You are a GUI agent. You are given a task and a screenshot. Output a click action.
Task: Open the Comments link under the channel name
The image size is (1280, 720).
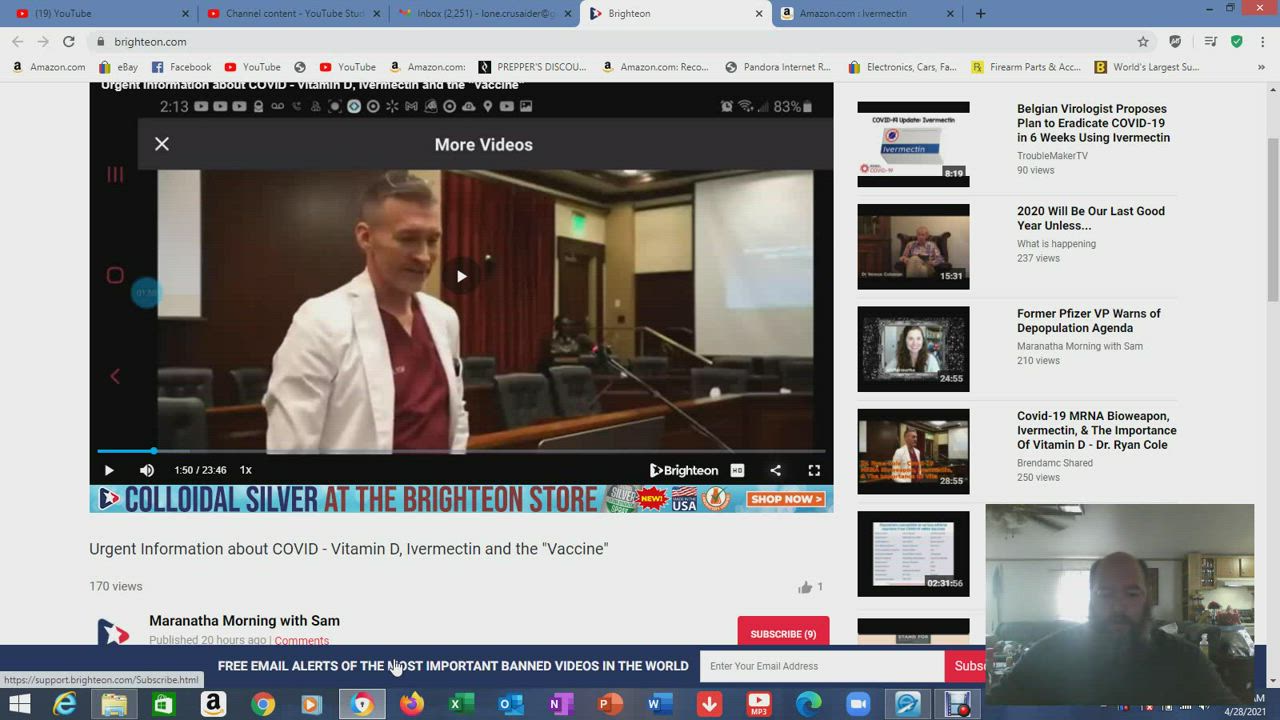pos(301,641)
